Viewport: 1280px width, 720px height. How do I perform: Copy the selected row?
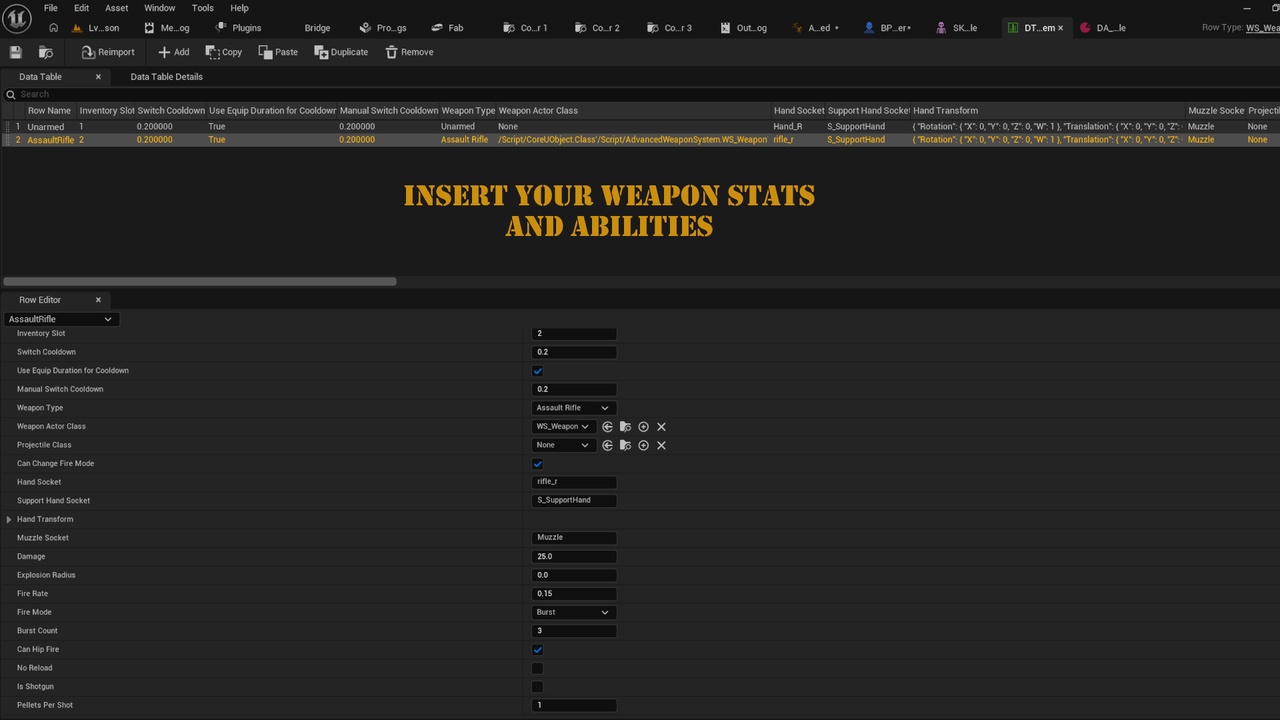coord(224,52)
